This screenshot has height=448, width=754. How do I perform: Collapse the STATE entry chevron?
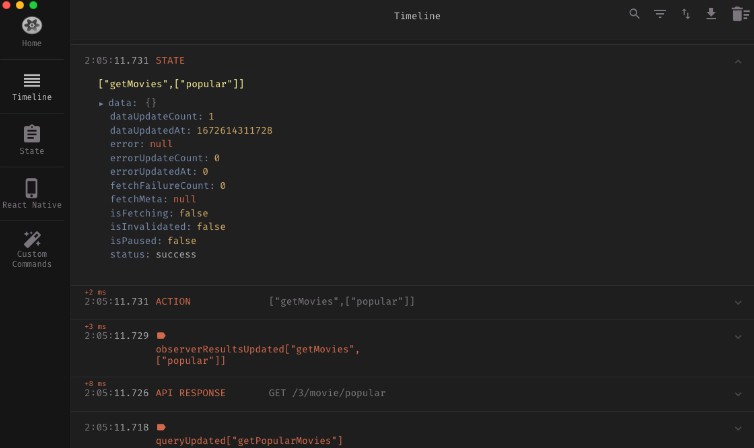[738, 62]
